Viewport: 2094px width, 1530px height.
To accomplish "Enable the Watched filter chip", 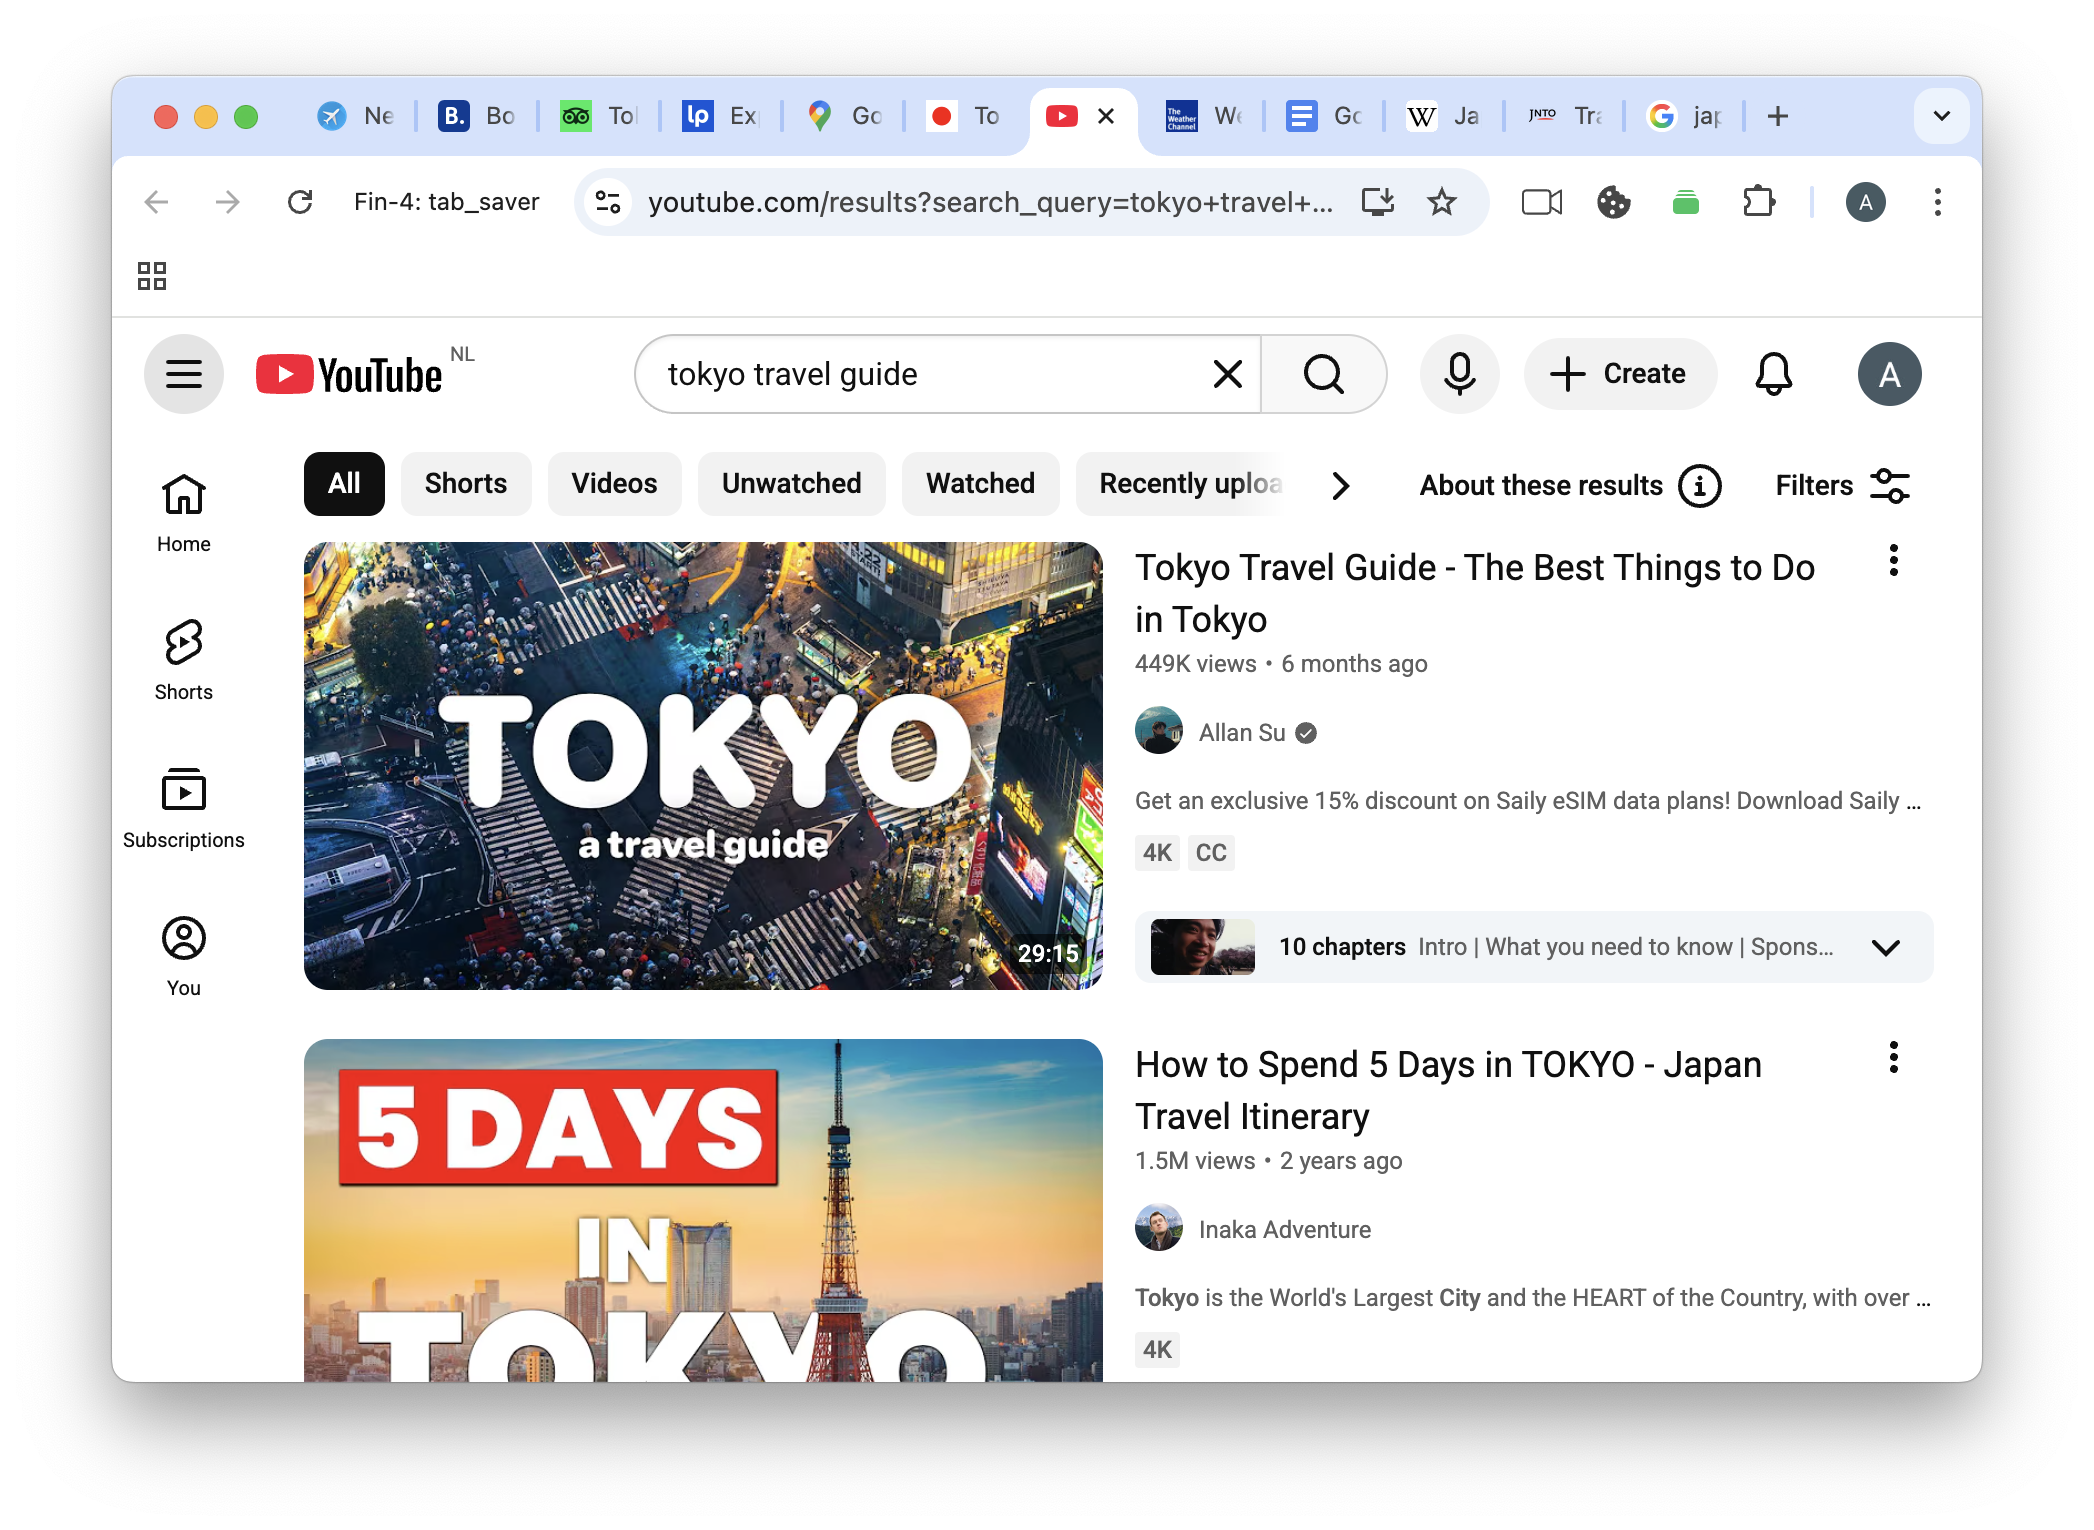I will [980, 484].
